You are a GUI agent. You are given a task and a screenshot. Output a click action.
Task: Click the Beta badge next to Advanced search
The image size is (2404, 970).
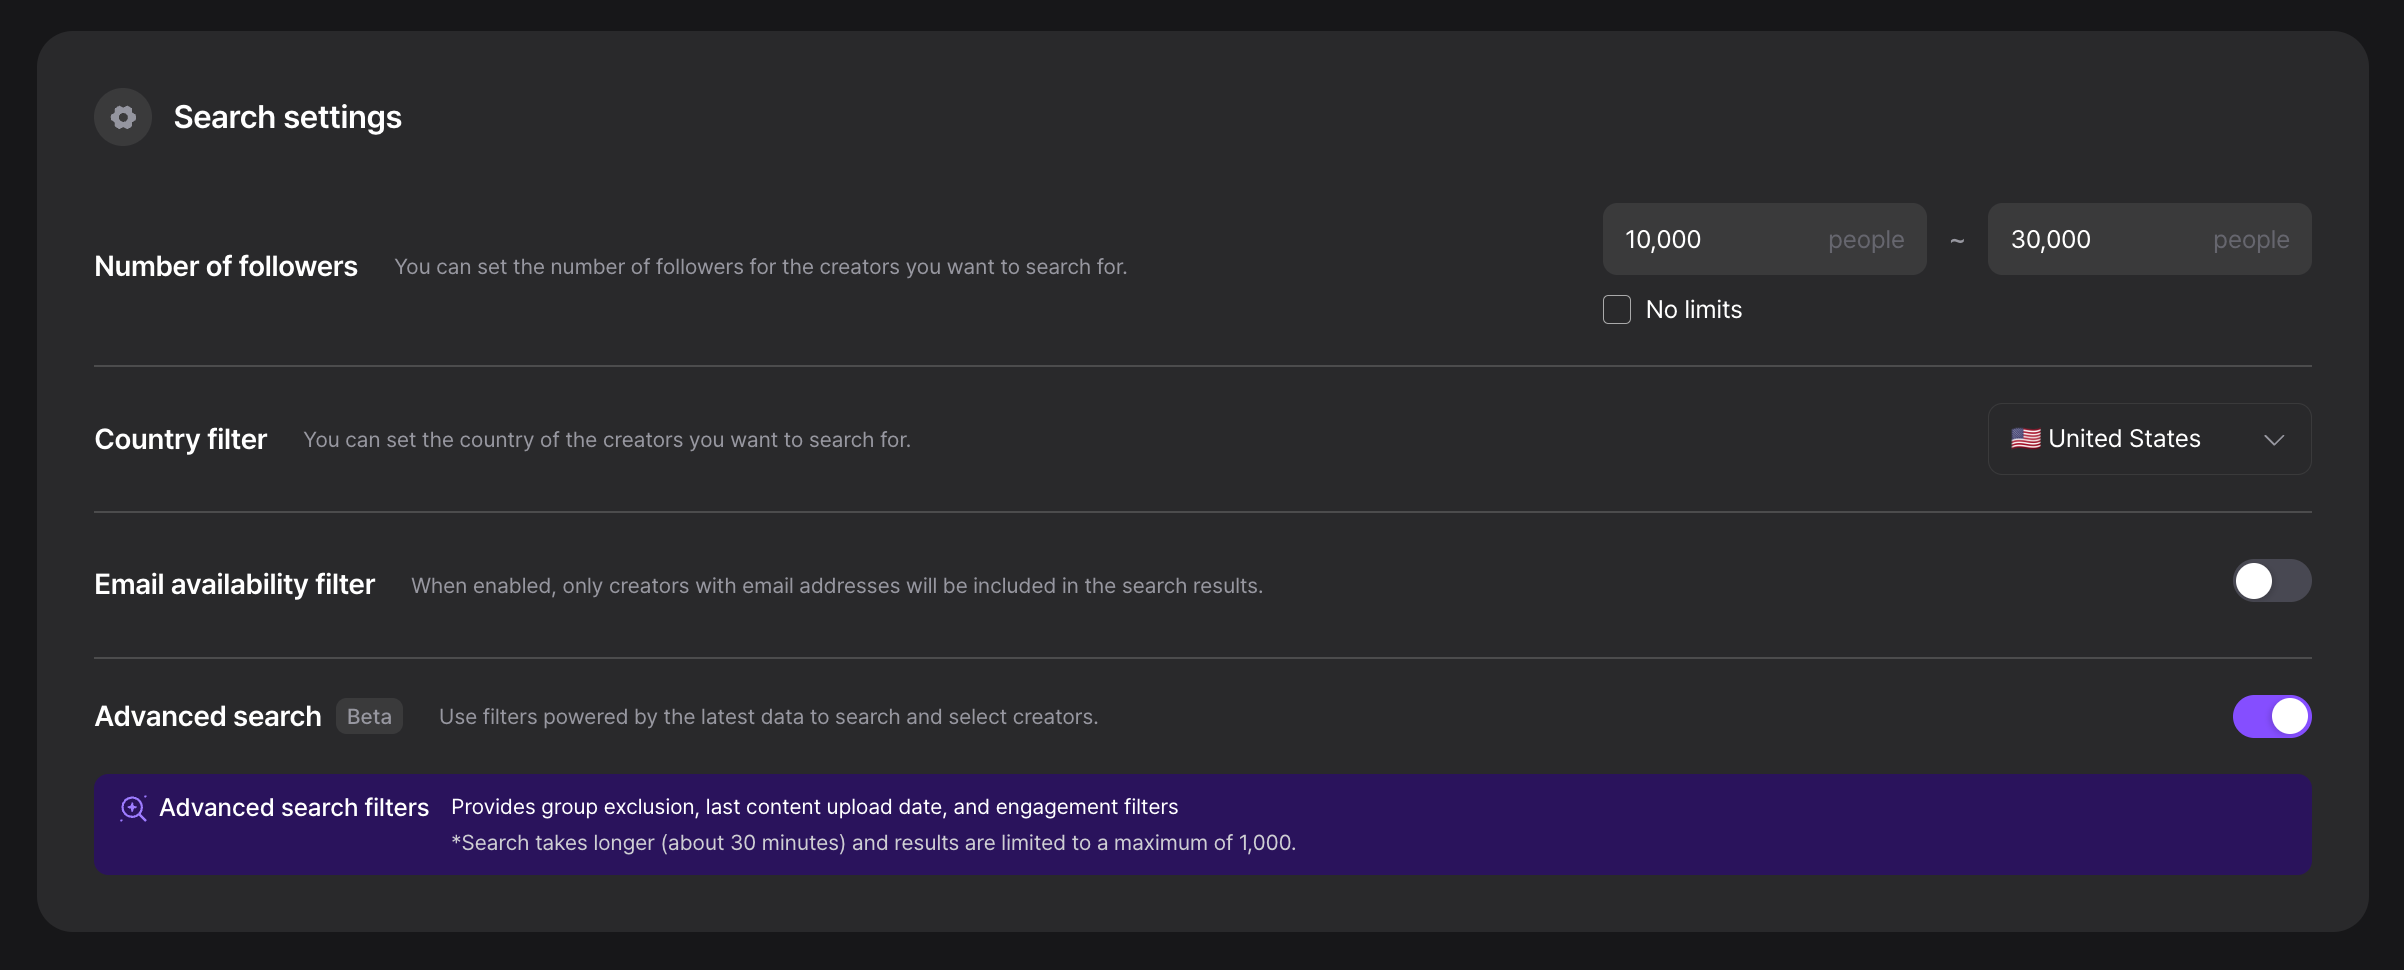[369, 716]
